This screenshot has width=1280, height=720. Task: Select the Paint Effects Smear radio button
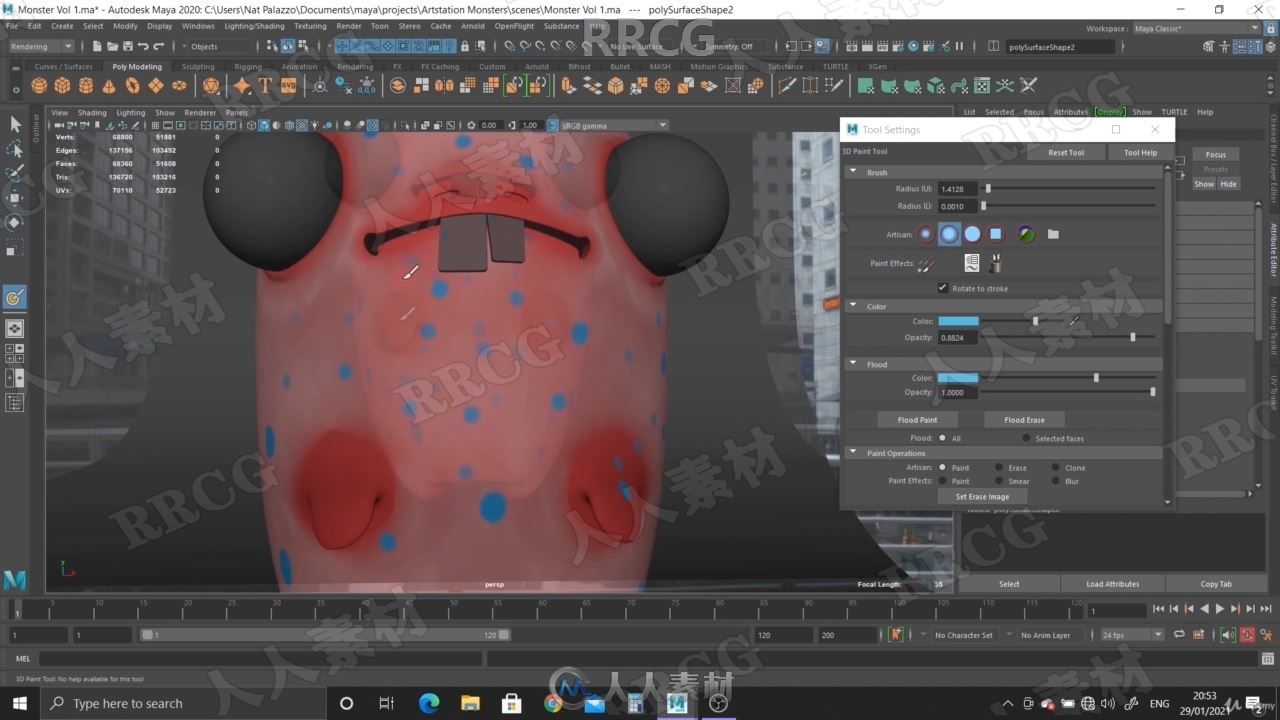point(998,481)
